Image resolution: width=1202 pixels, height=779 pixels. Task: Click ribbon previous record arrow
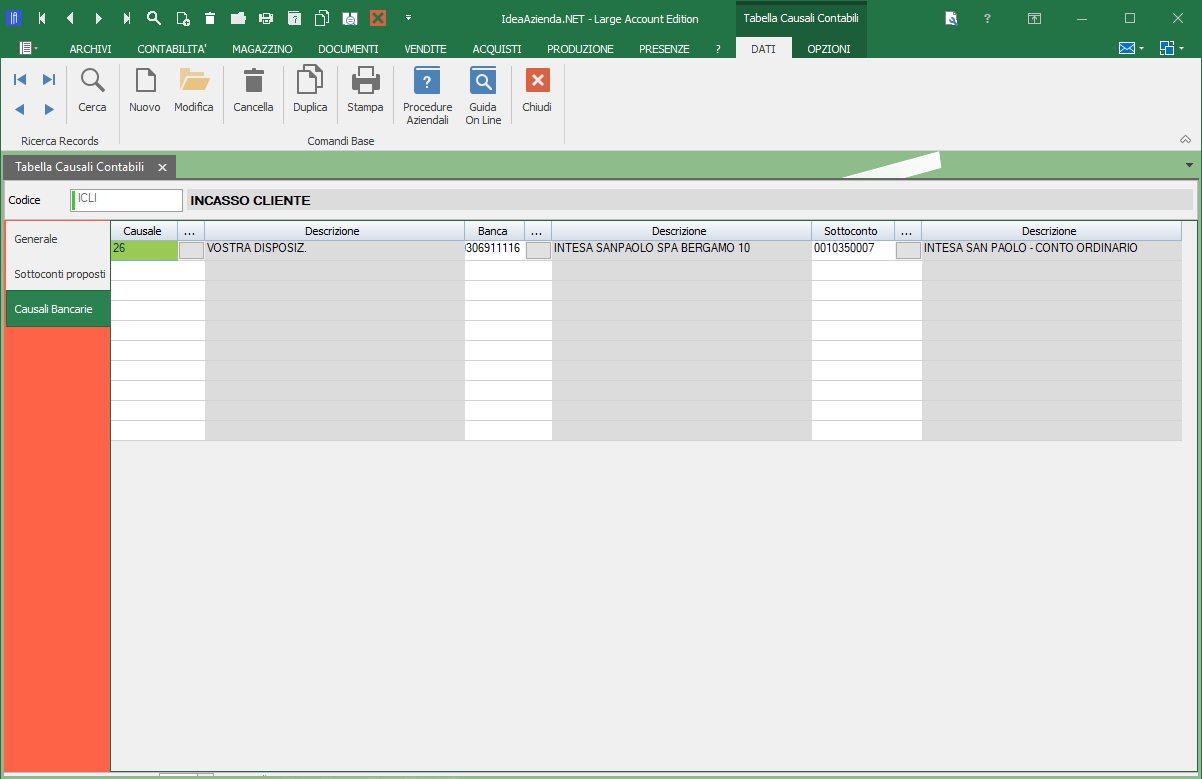[x=20, y=109]
